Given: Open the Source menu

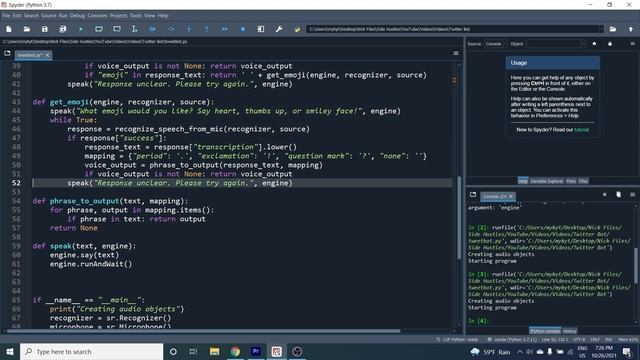Looking at the screenshot, I should (x=49, y=16).
